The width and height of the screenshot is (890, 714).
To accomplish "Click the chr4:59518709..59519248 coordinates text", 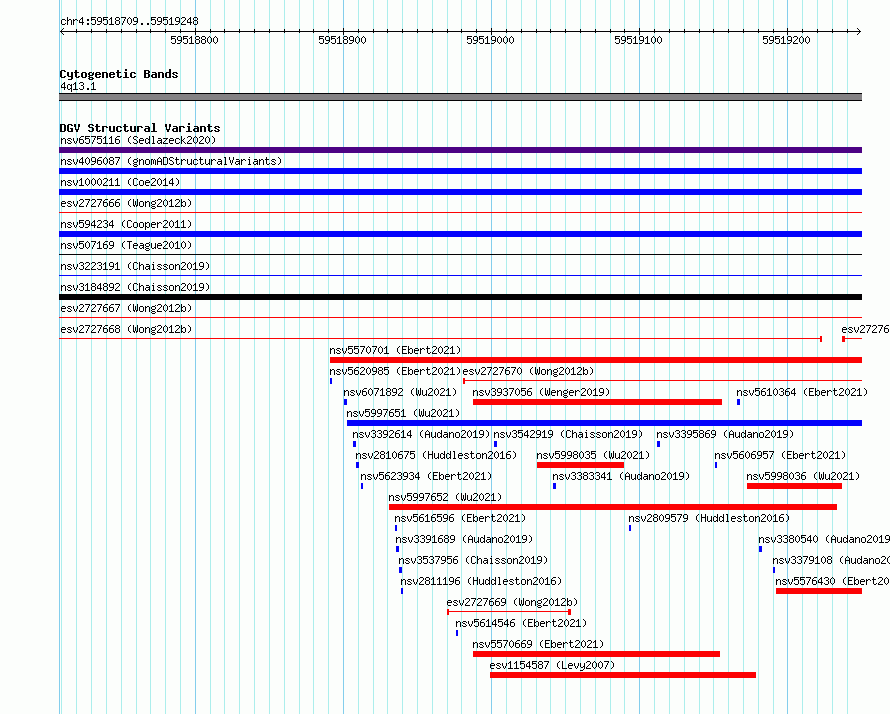I will coord(129,21).
